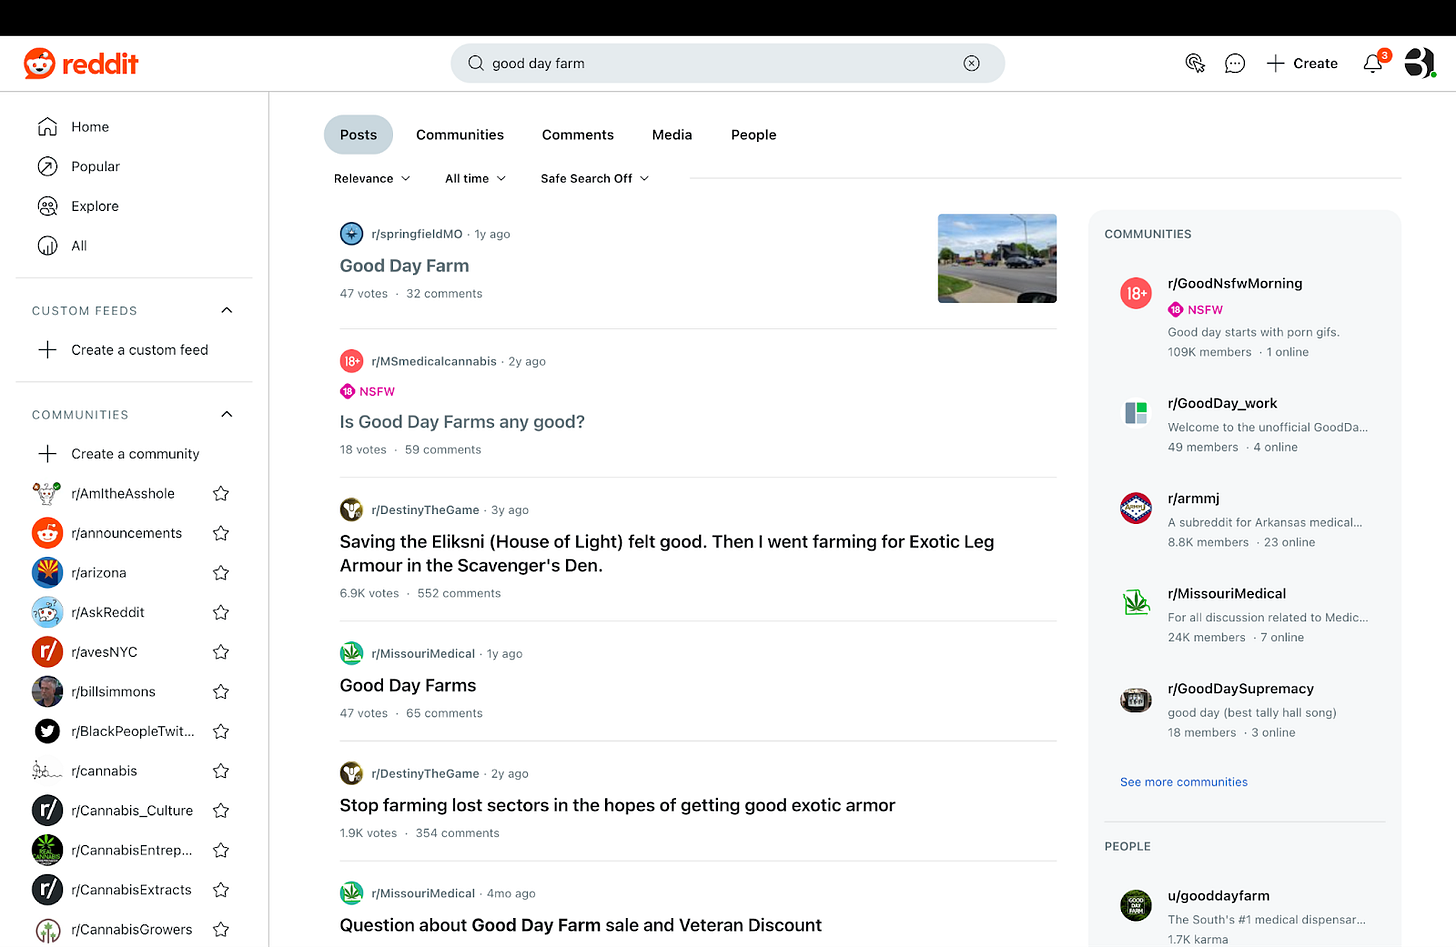The width and height of the screenshot is (1456, 947).
Task: Favorite r/CannabisExtracts with star
Action: tap(221, 890)
